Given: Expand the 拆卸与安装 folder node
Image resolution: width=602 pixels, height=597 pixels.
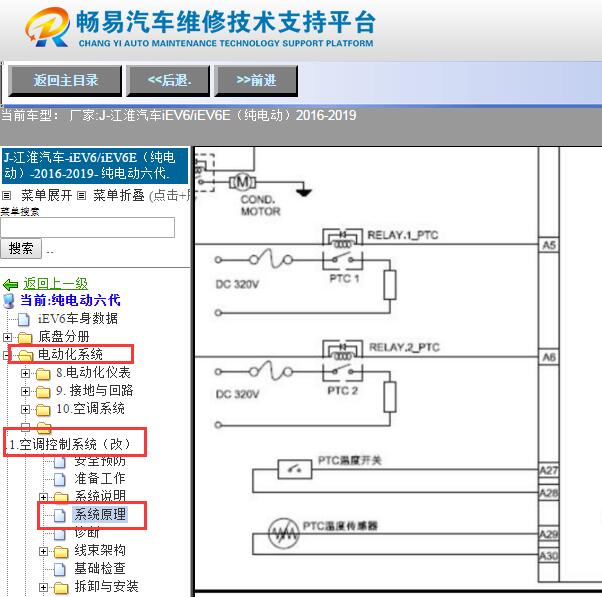Looking at the screenshot, I should point(43,587).
